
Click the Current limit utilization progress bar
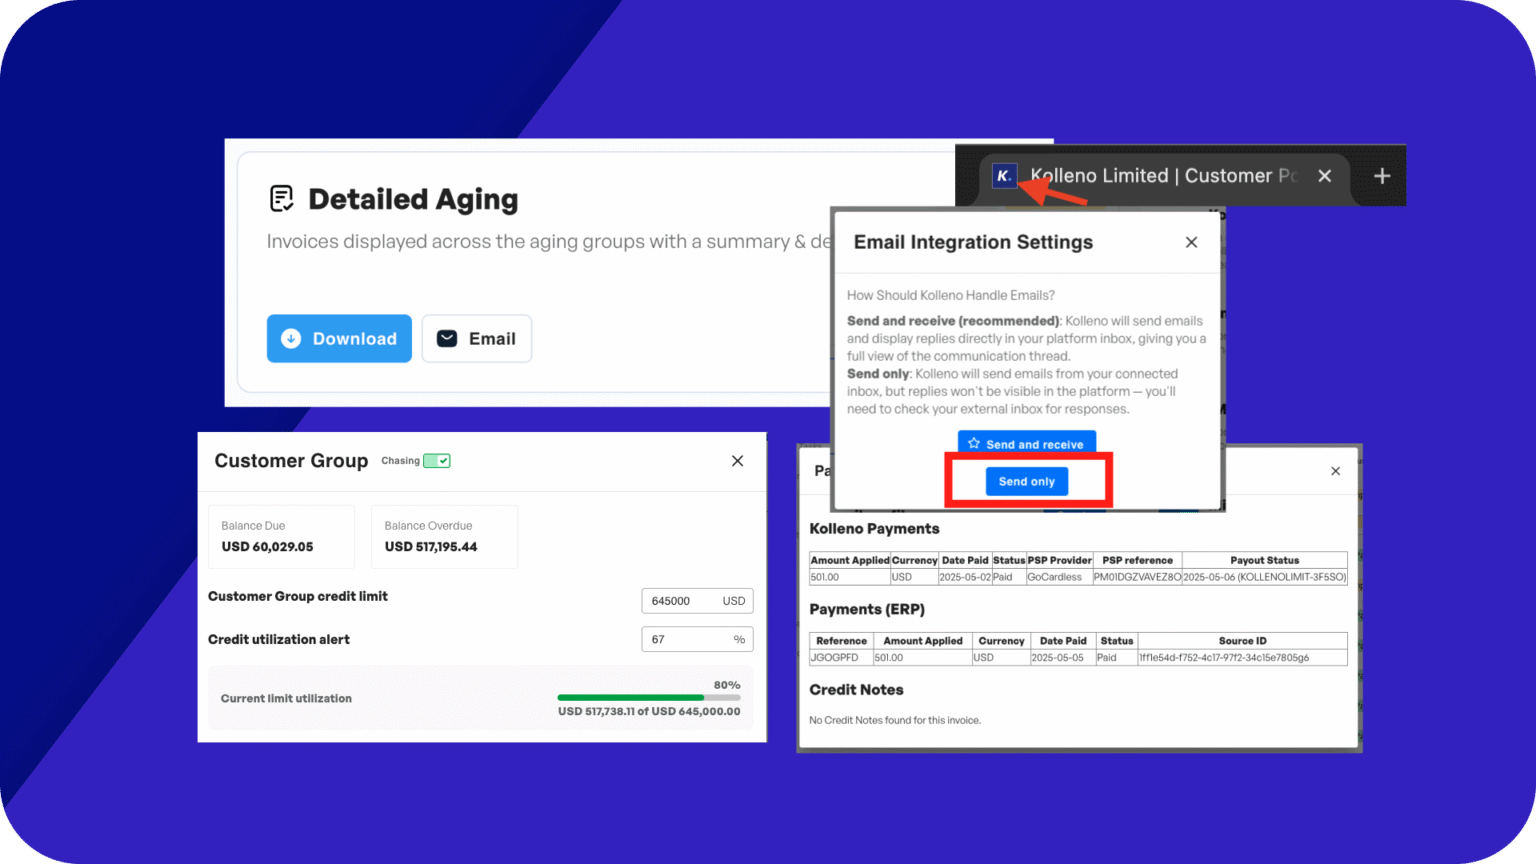[648, 697]
